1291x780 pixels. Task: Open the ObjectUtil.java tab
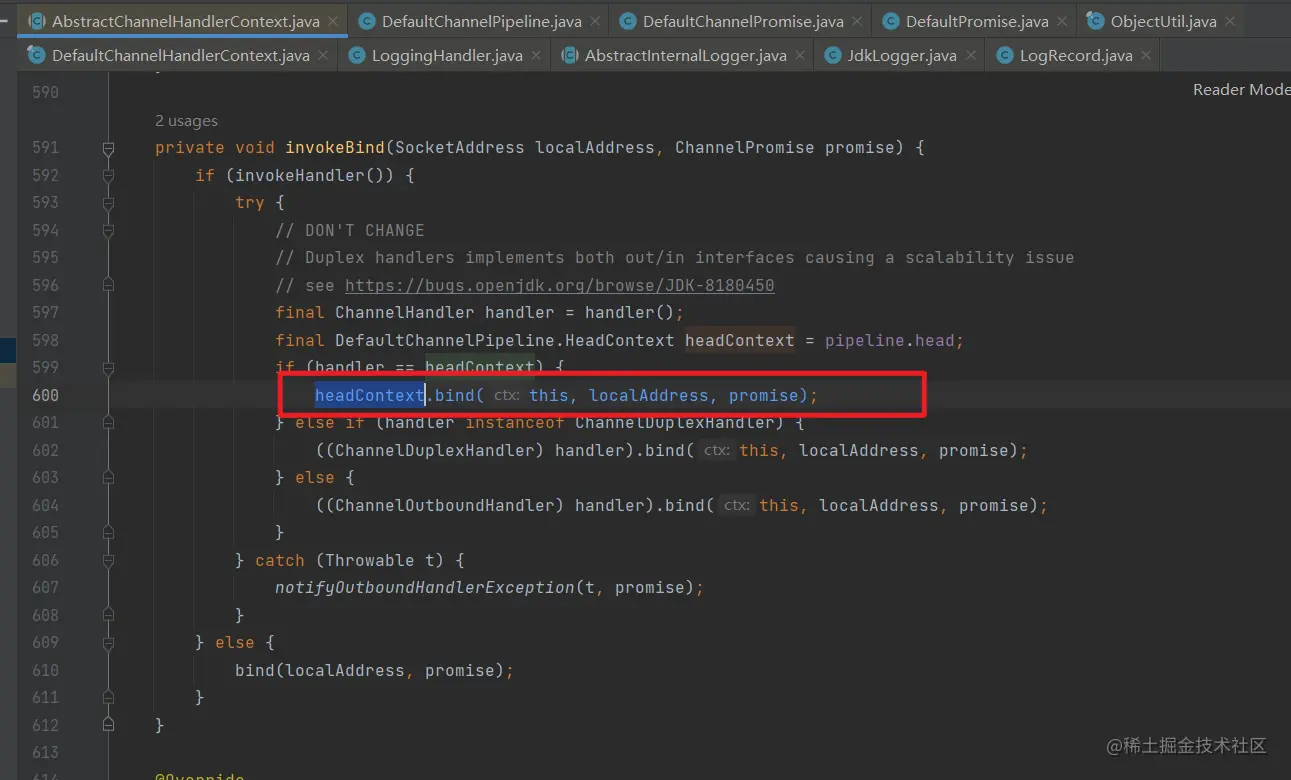tap(1162, 21)
